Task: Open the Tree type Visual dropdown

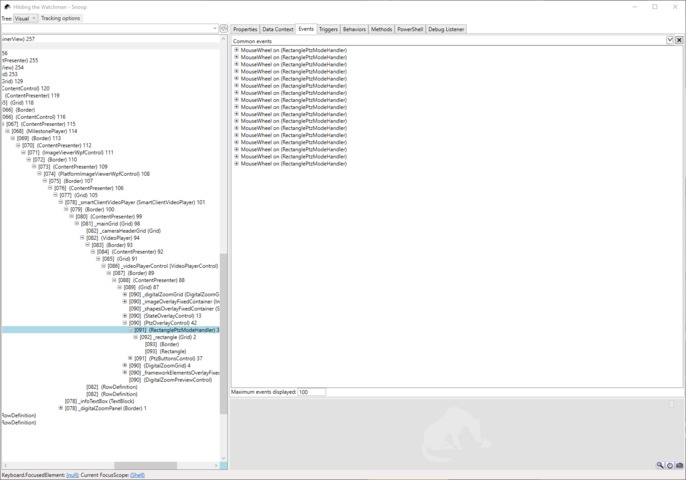Action: (x=25, y=18)
